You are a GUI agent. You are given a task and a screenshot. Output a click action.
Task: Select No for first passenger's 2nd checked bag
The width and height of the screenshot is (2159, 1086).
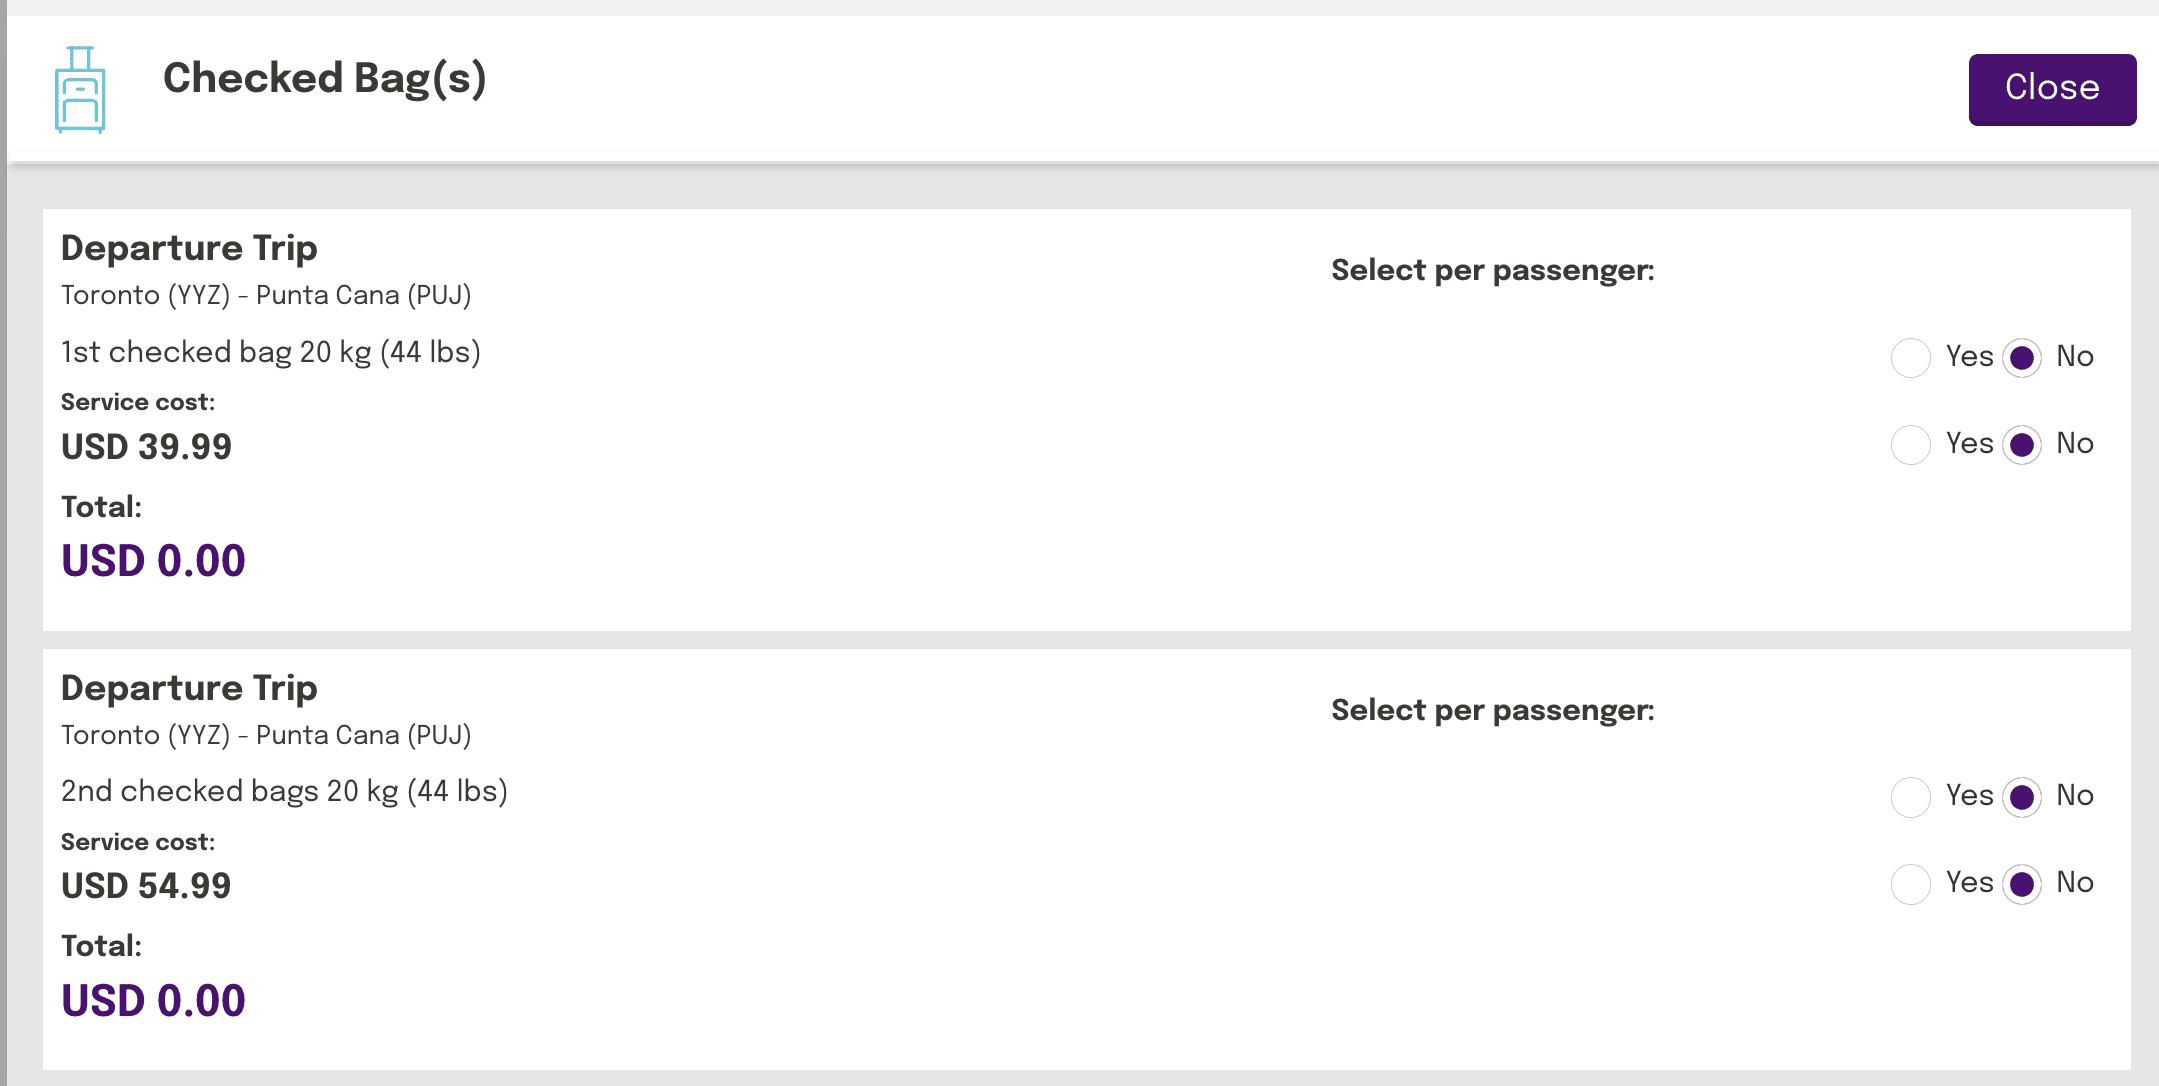coord(2021,797)
